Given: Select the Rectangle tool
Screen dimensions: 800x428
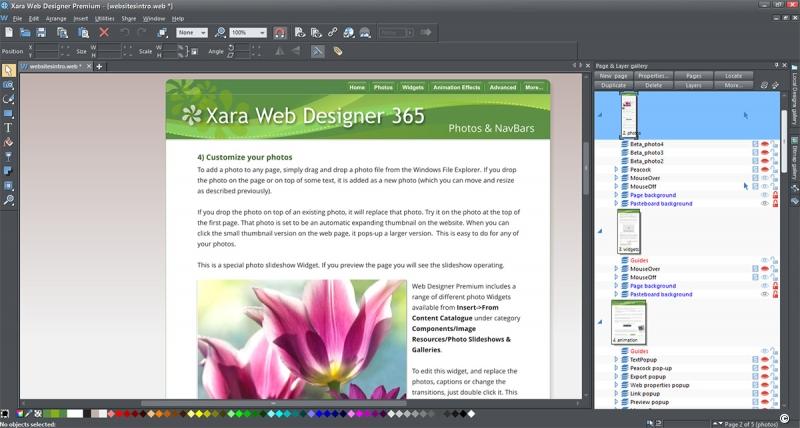Looking at the screenshot, I should (x=8, y=113).
